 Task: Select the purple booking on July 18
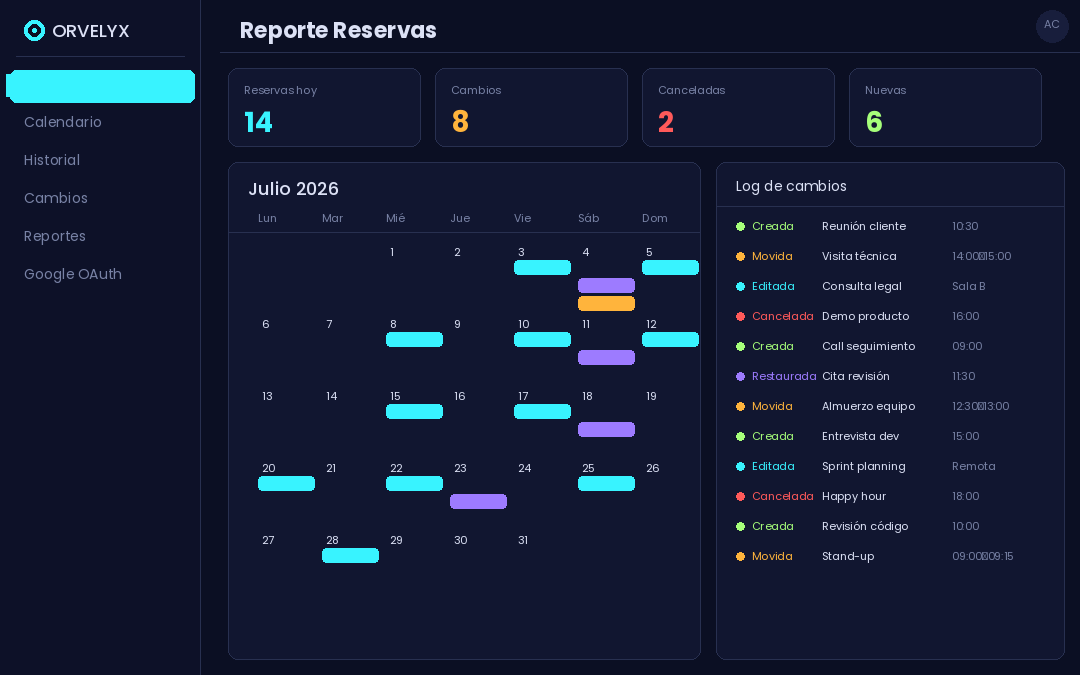pyautogui.click(x=606, y=429)
